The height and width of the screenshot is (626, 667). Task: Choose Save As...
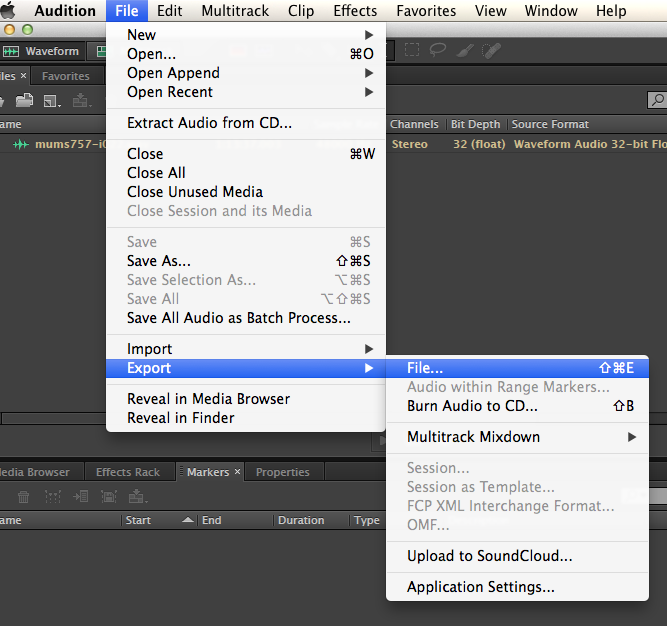[x=246, y=261]
